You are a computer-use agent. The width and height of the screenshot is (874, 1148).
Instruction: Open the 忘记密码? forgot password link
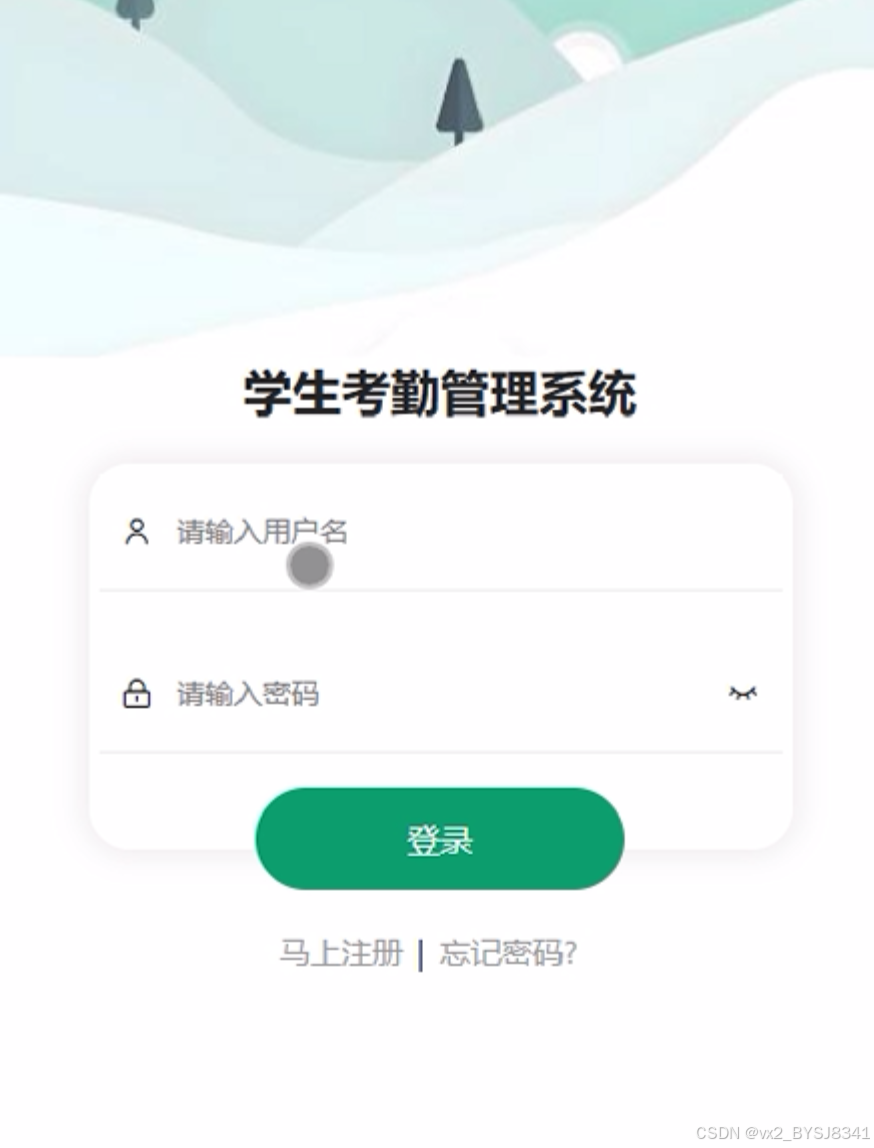pyautogui.click(x=508, y=953)
